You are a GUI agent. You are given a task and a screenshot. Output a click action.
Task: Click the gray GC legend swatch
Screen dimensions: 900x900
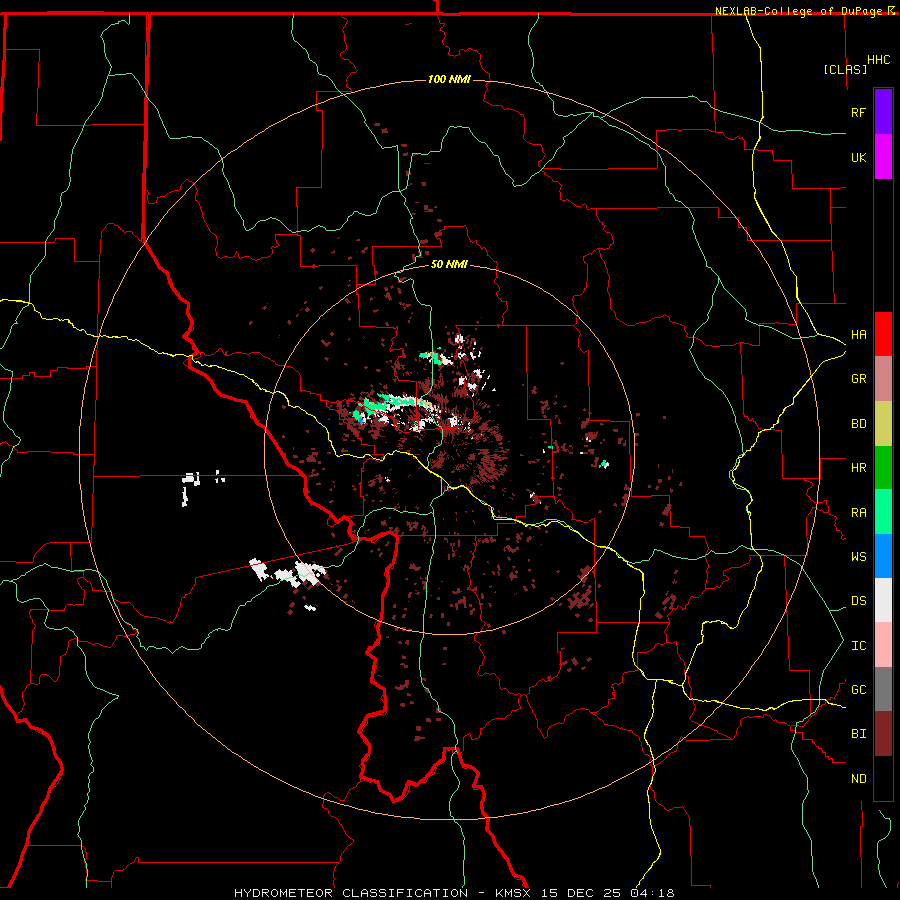point(883,689)
